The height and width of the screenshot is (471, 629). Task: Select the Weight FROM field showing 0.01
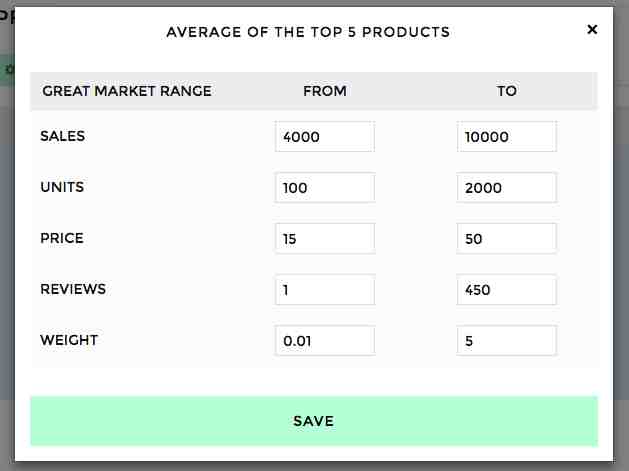pyautogui.click(x=325, y=340)
